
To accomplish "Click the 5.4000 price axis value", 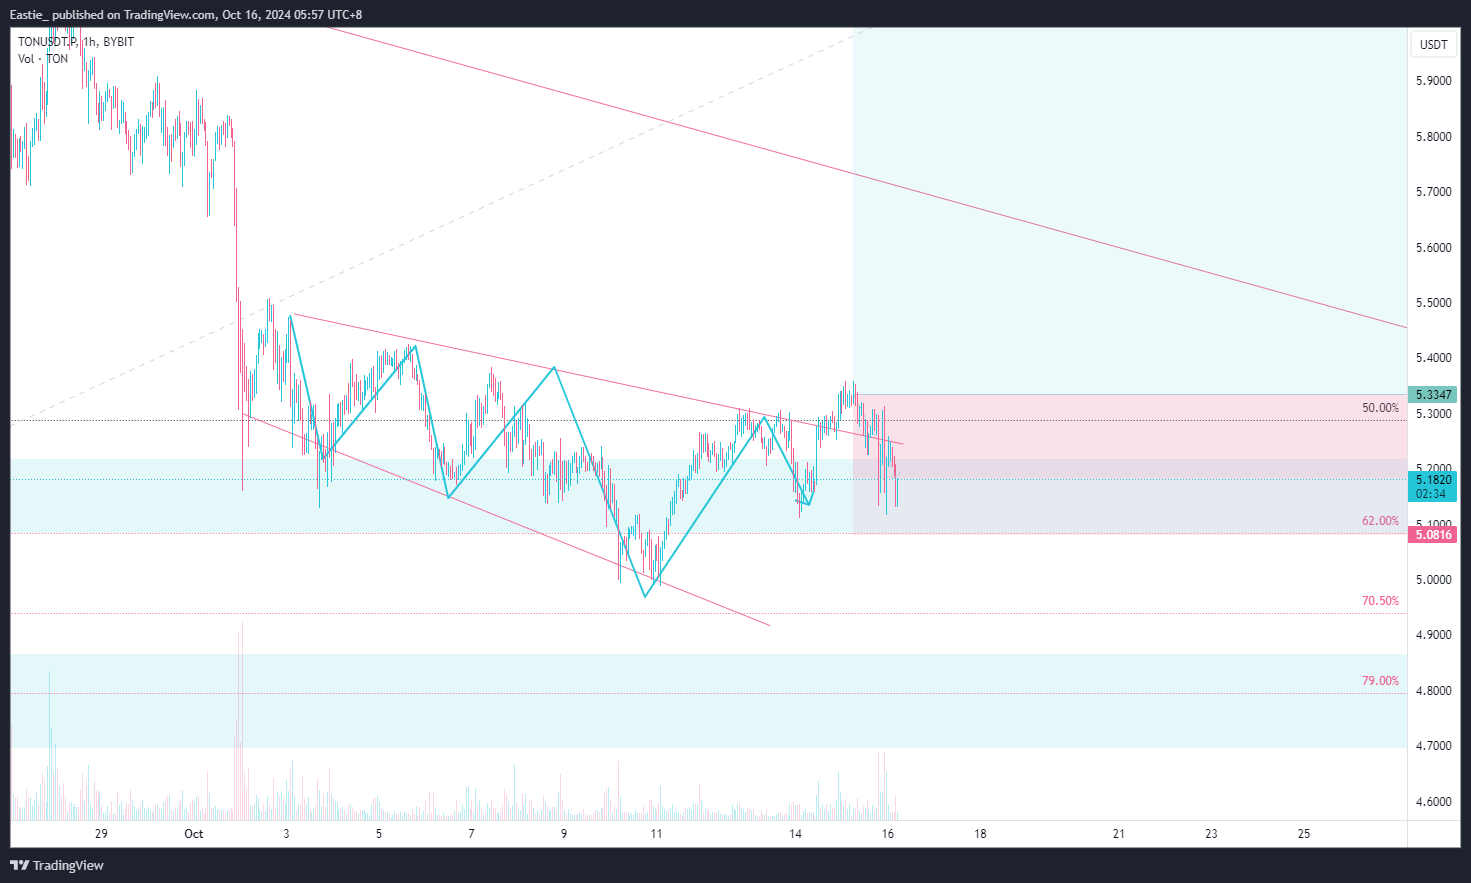I will (x=1434, y=358).
